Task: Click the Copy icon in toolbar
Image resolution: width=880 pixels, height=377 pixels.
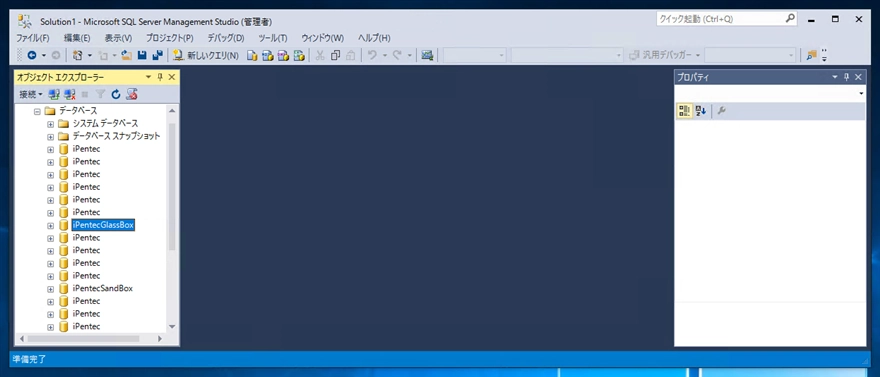Action: 336,55
